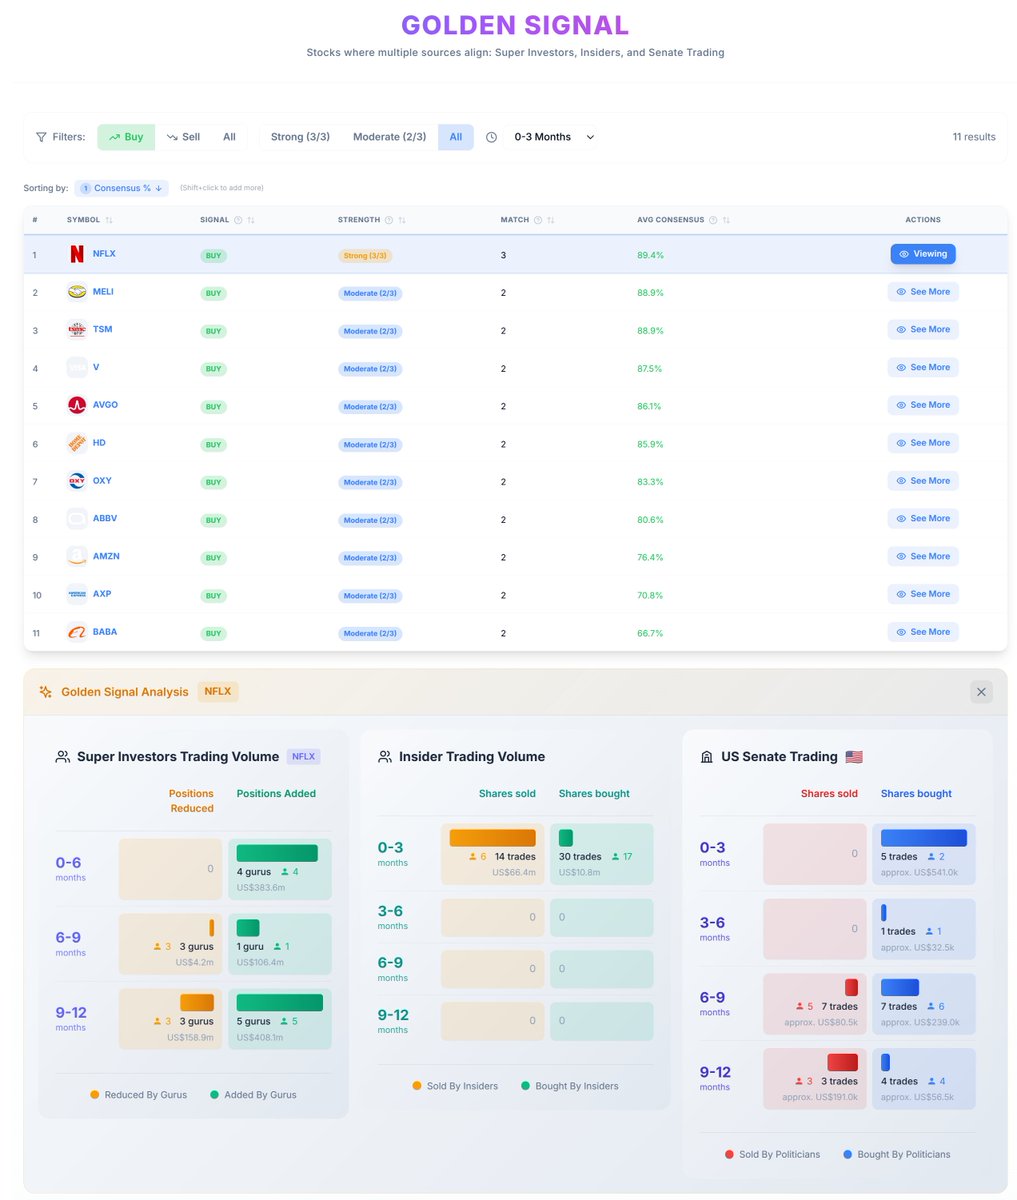
Task: Open the HD symbol link
Action: (x=99, y=443)
